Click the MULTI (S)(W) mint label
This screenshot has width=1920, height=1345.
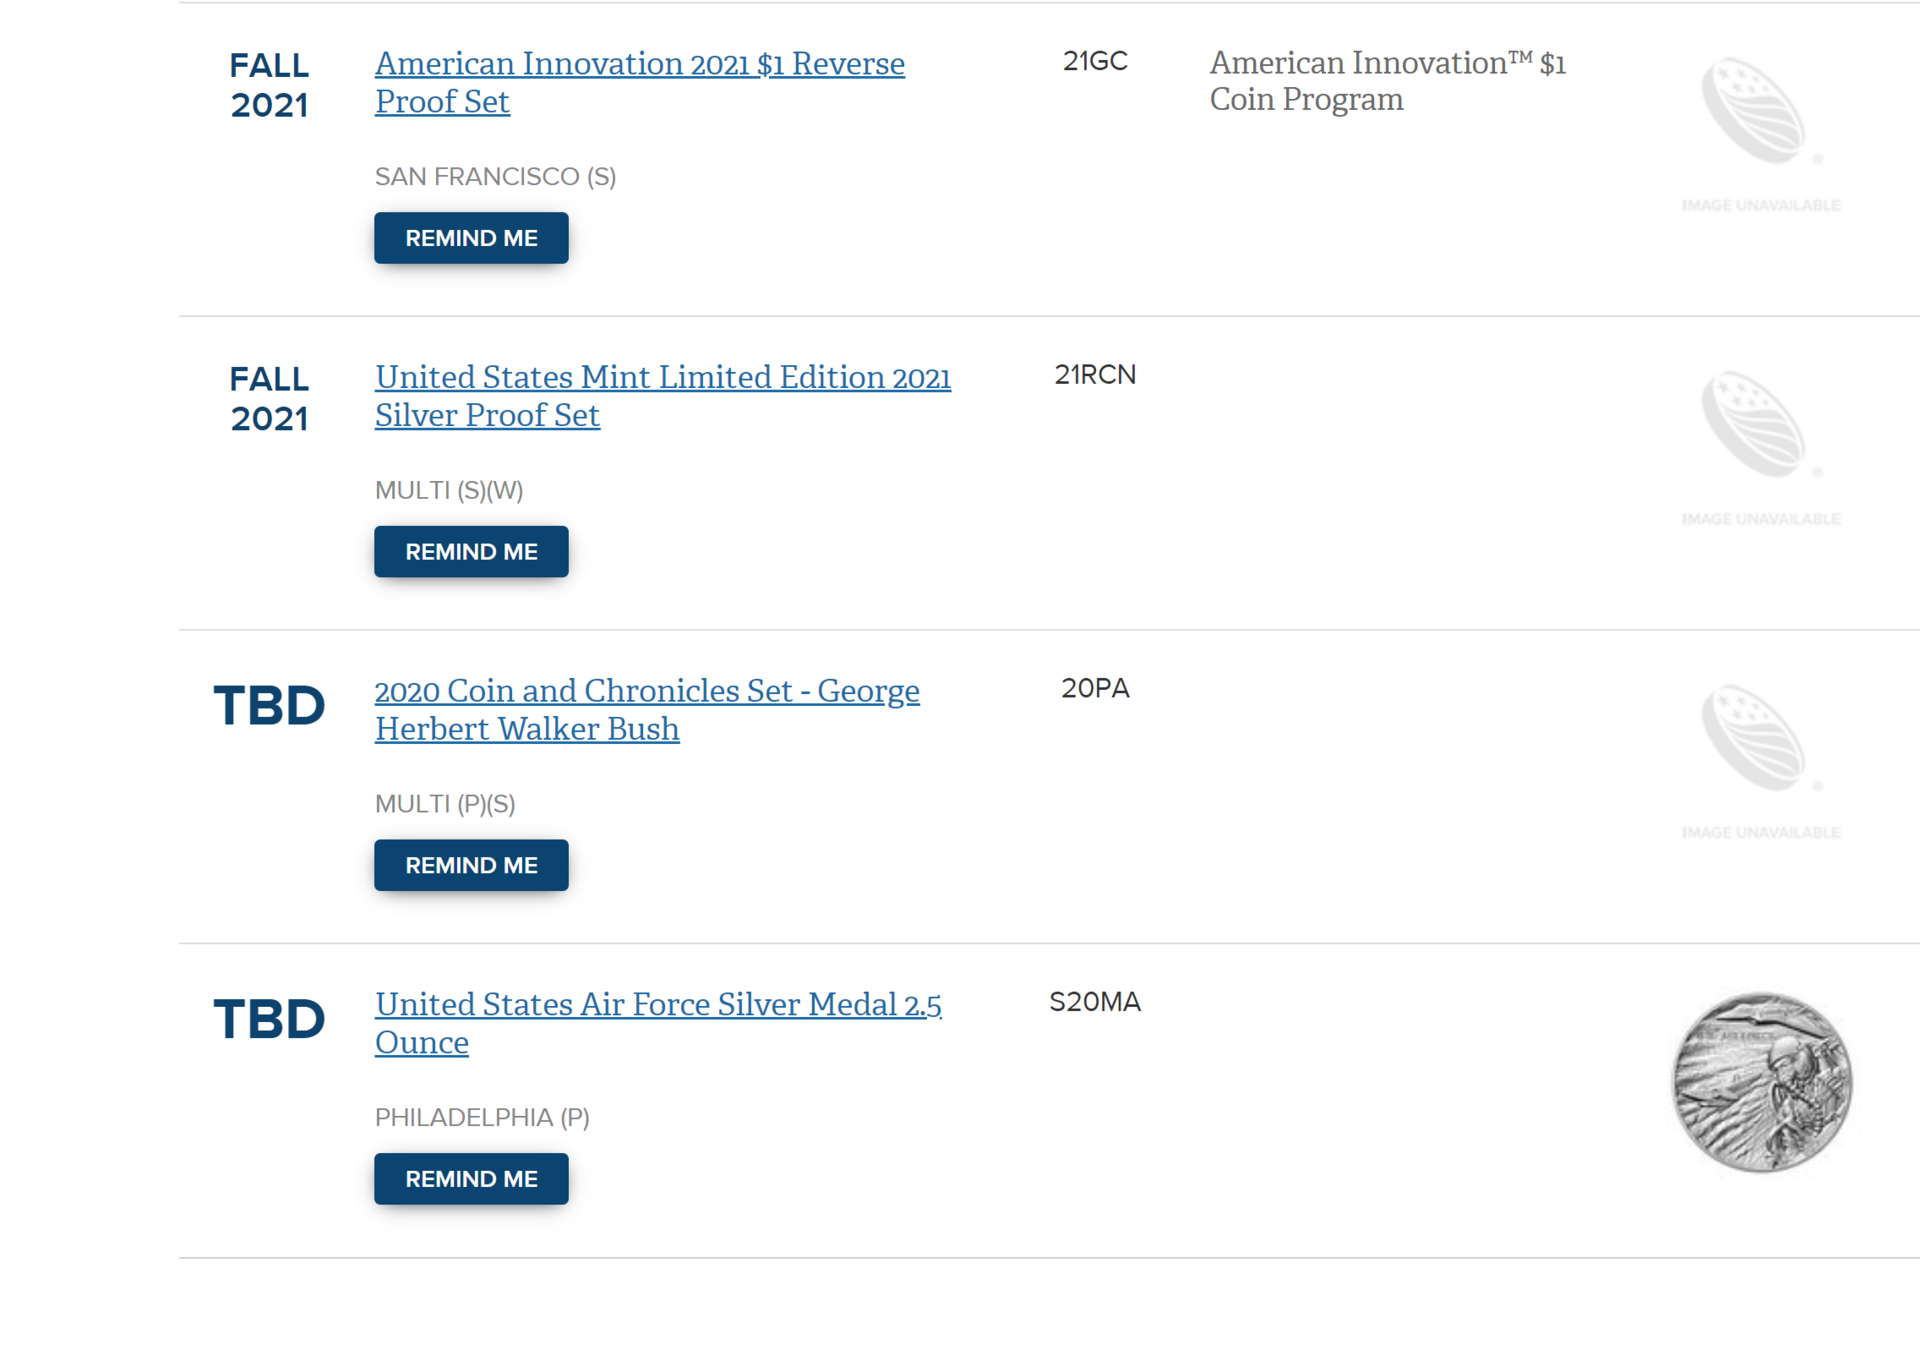[x=449, y=491]
